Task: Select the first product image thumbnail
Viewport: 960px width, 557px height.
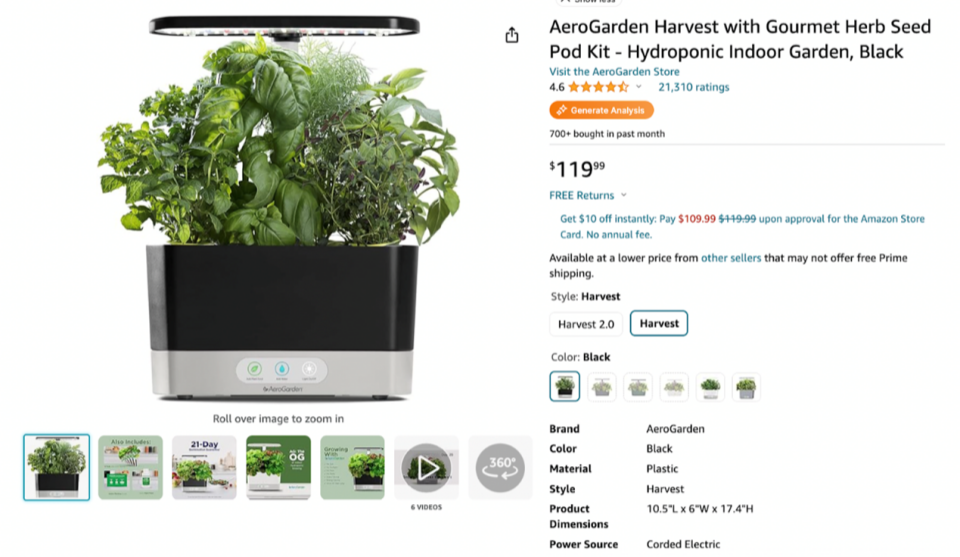Action: (x=56, y=468)
